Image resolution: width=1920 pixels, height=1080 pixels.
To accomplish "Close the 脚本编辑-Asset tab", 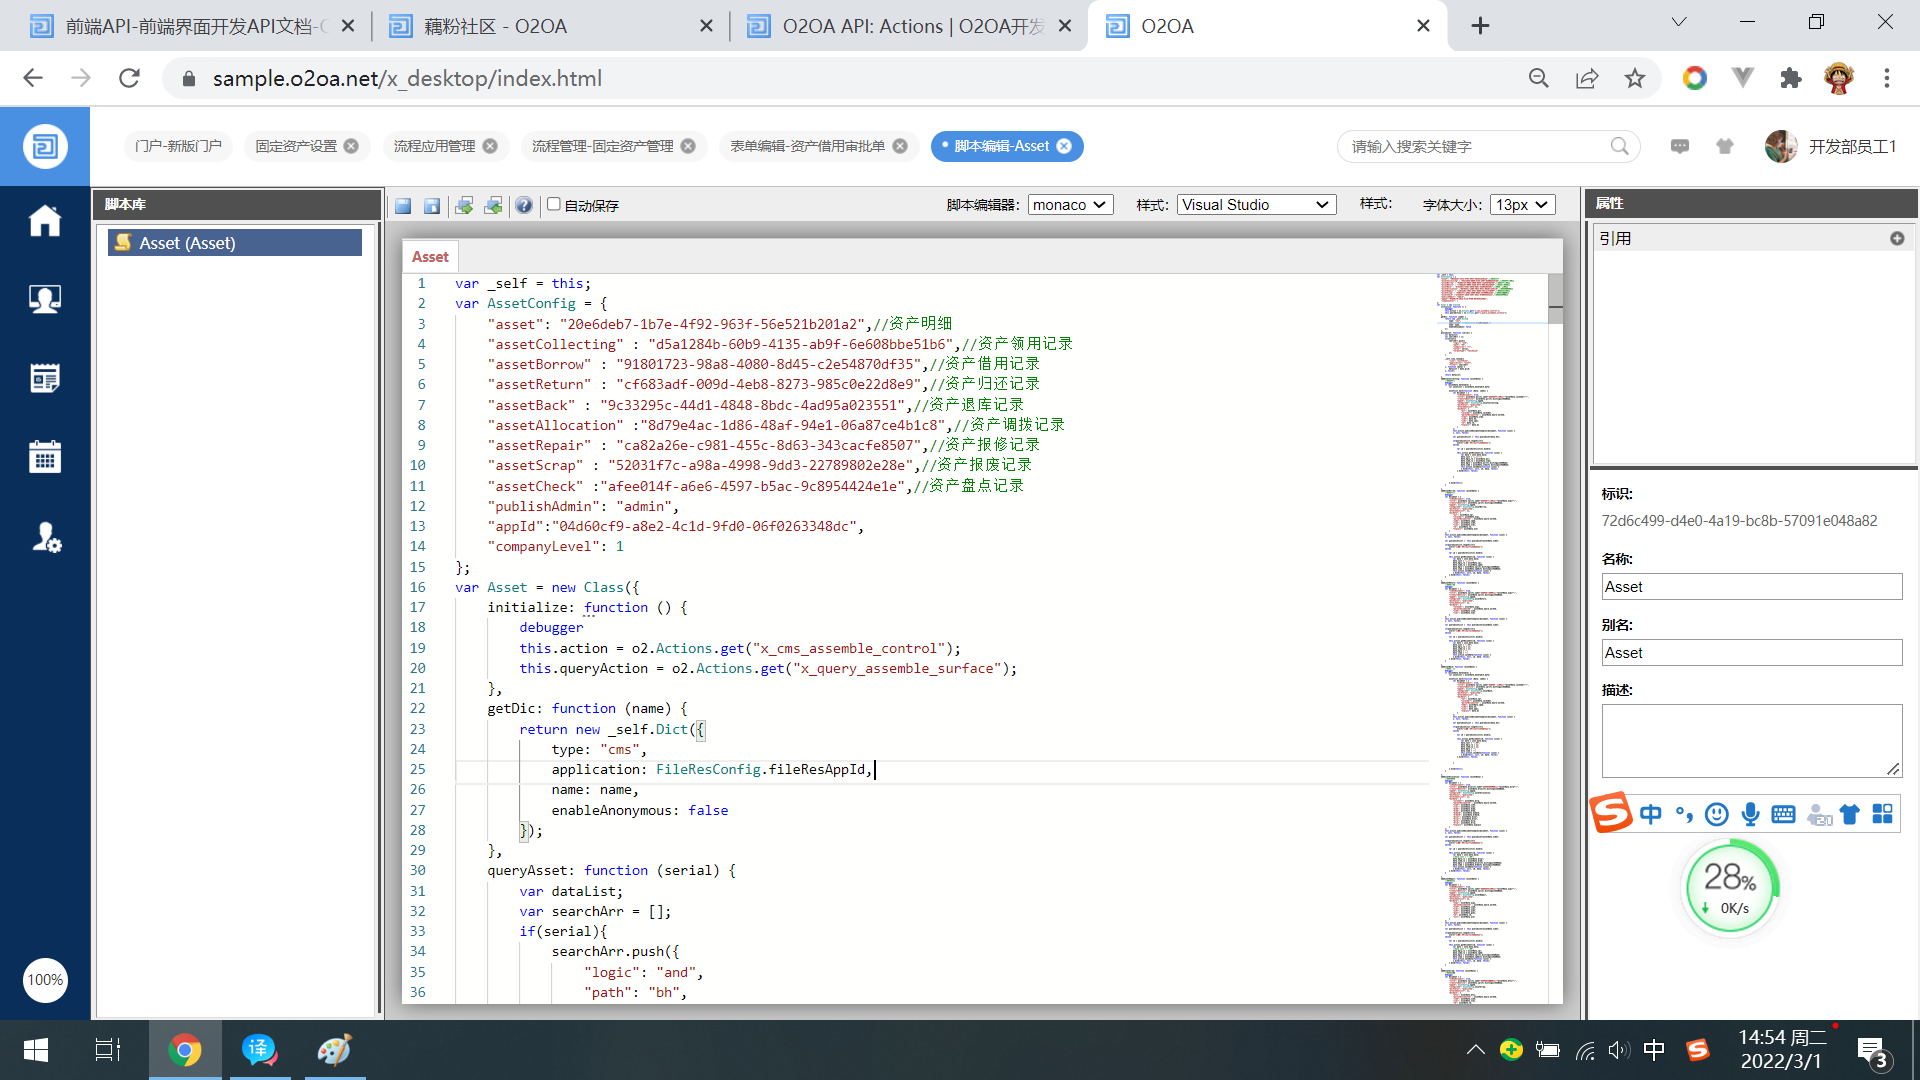I will [1064, 146].
